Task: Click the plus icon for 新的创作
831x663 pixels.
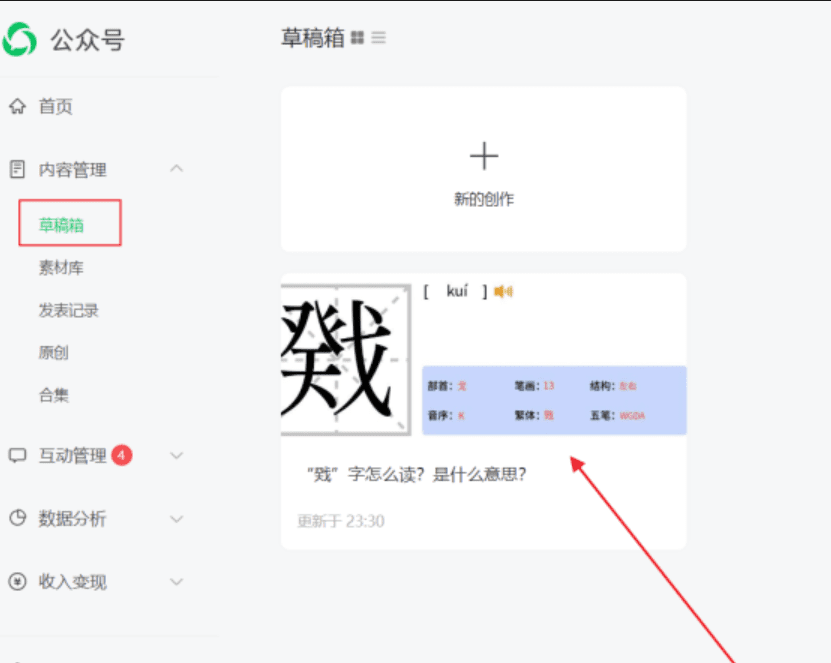Action: click(x=483, y=156)
